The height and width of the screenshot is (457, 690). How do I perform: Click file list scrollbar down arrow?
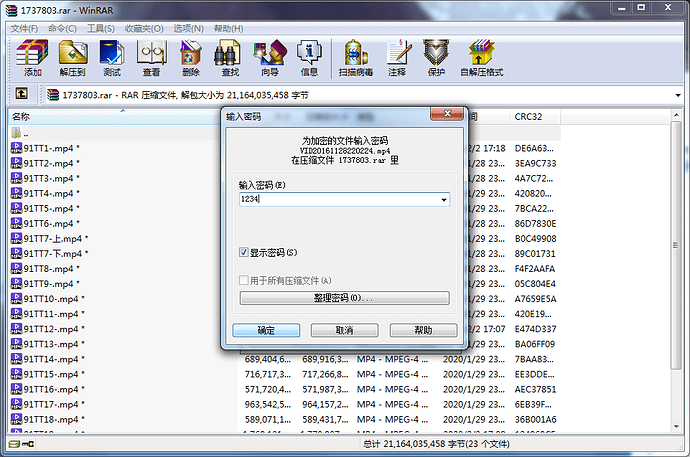(676, 426)
